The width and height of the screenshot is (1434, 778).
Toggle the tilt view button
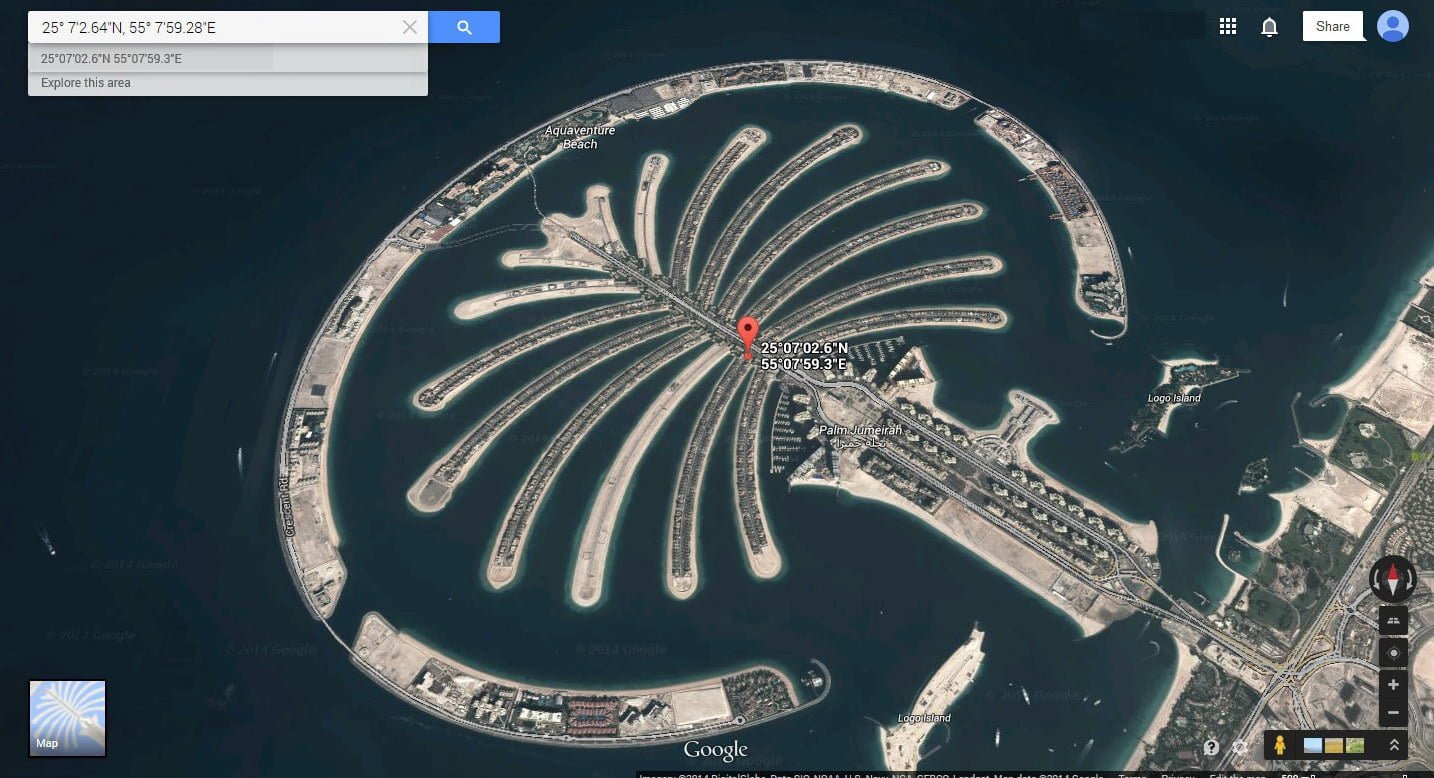[1393, 620]
